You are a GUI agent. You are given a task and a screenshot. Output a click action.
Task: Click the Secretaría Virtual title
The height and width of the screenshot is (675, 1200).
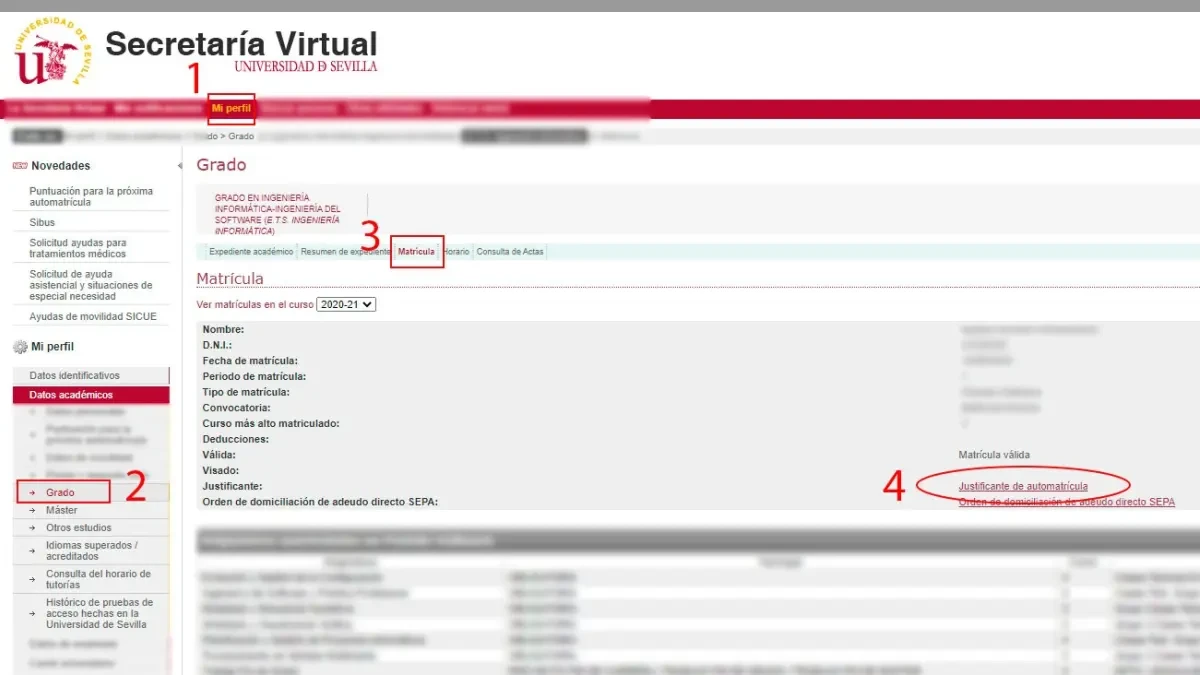241,44
